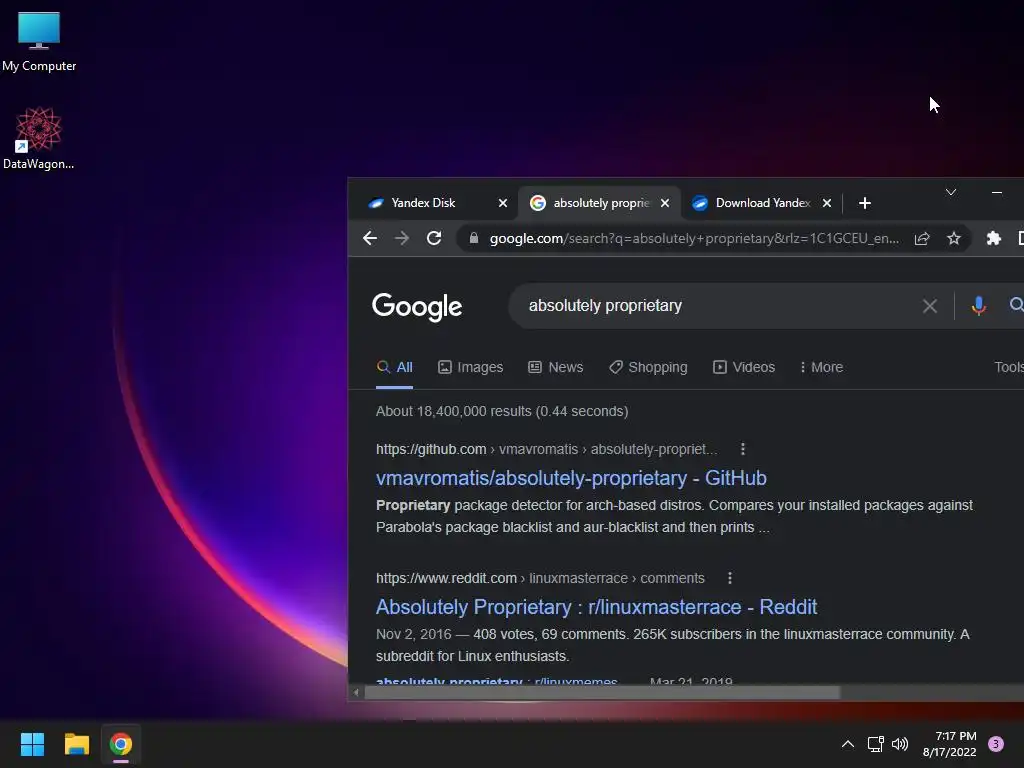Viewport: 1024px width, 768px height.
Task: Click the Google logo
Action: 417,307
